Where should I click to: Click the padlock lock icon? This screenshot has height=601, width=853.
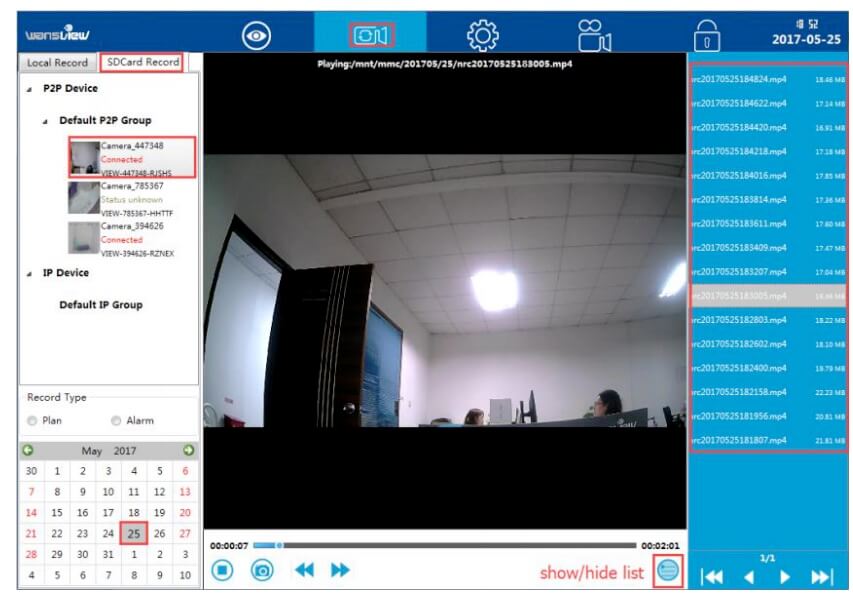(x=707, y=35)
